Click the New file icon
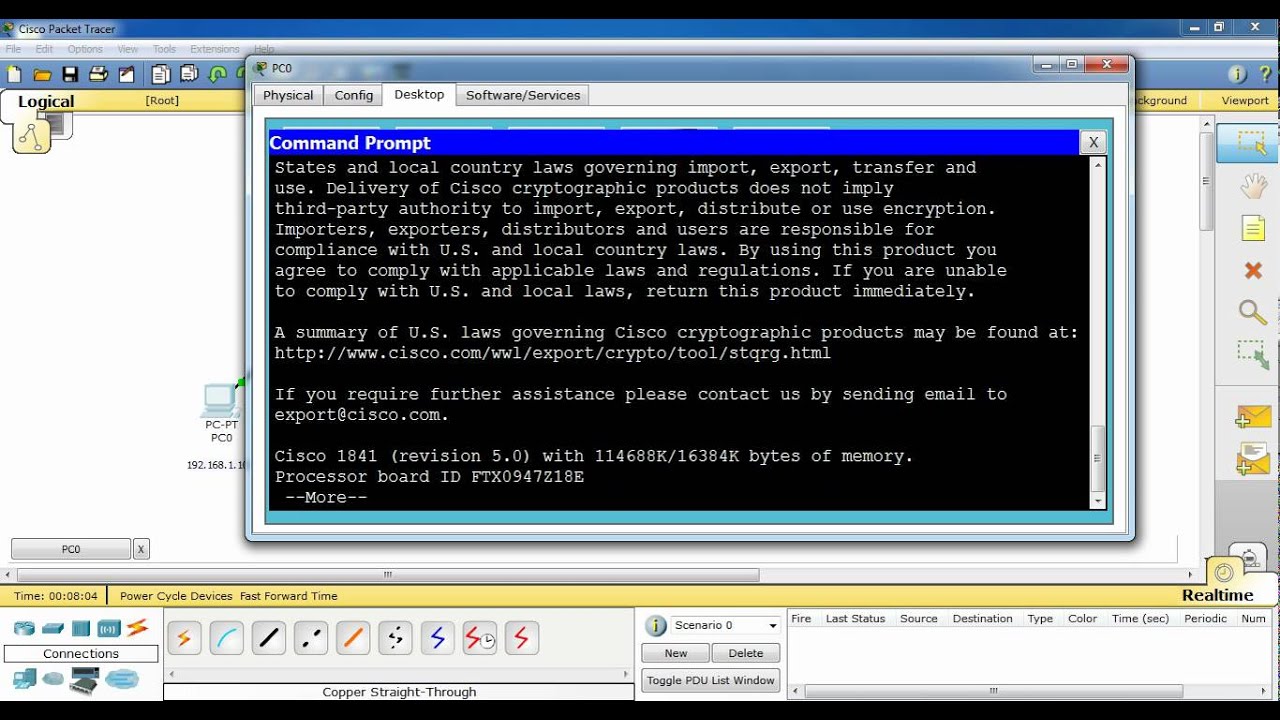The image size is (1280, 720). pyautogui.click(x=14, y=74)
